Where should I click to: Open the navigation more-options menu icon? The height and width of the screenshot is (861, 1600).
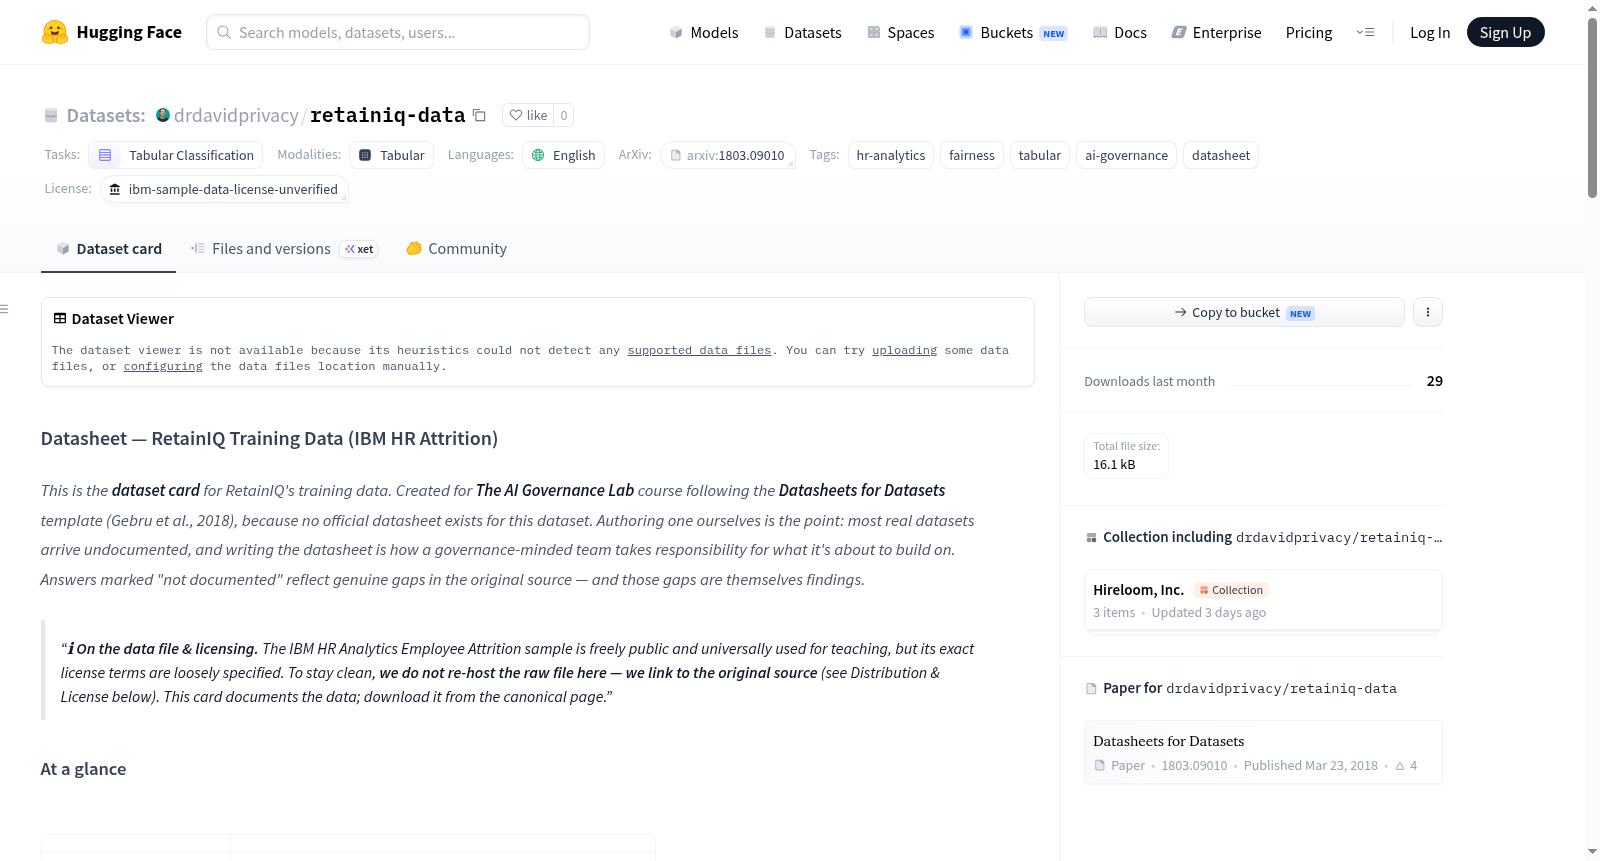coord(1365,32)
